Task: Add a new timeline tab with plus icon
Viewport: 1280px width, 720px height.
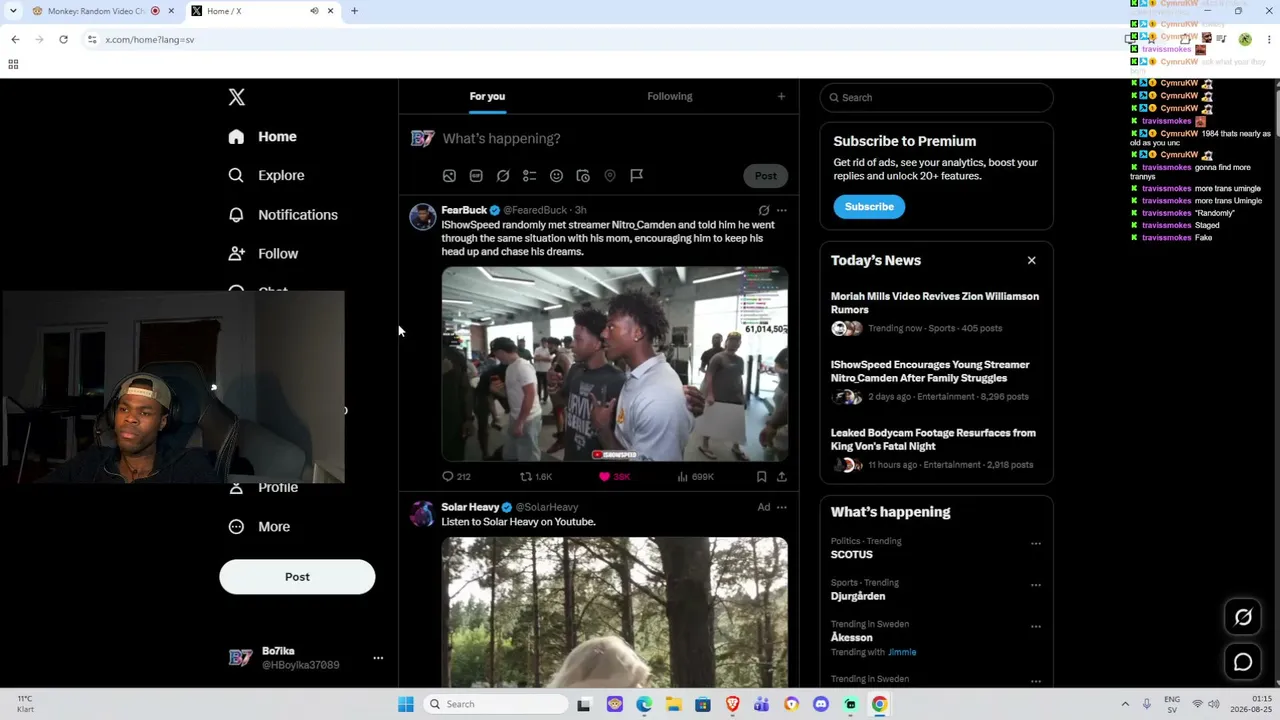Action: [x=781, y=96]
